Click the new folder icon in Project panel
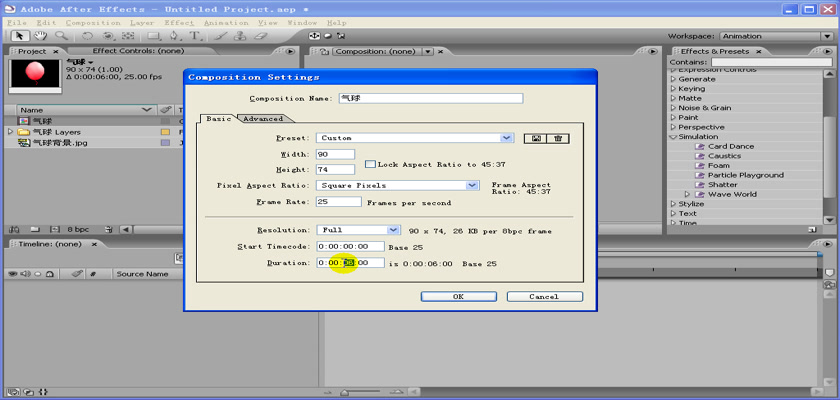Image resolution: width=840 pixels, height=400 pixels. point(35,230)
